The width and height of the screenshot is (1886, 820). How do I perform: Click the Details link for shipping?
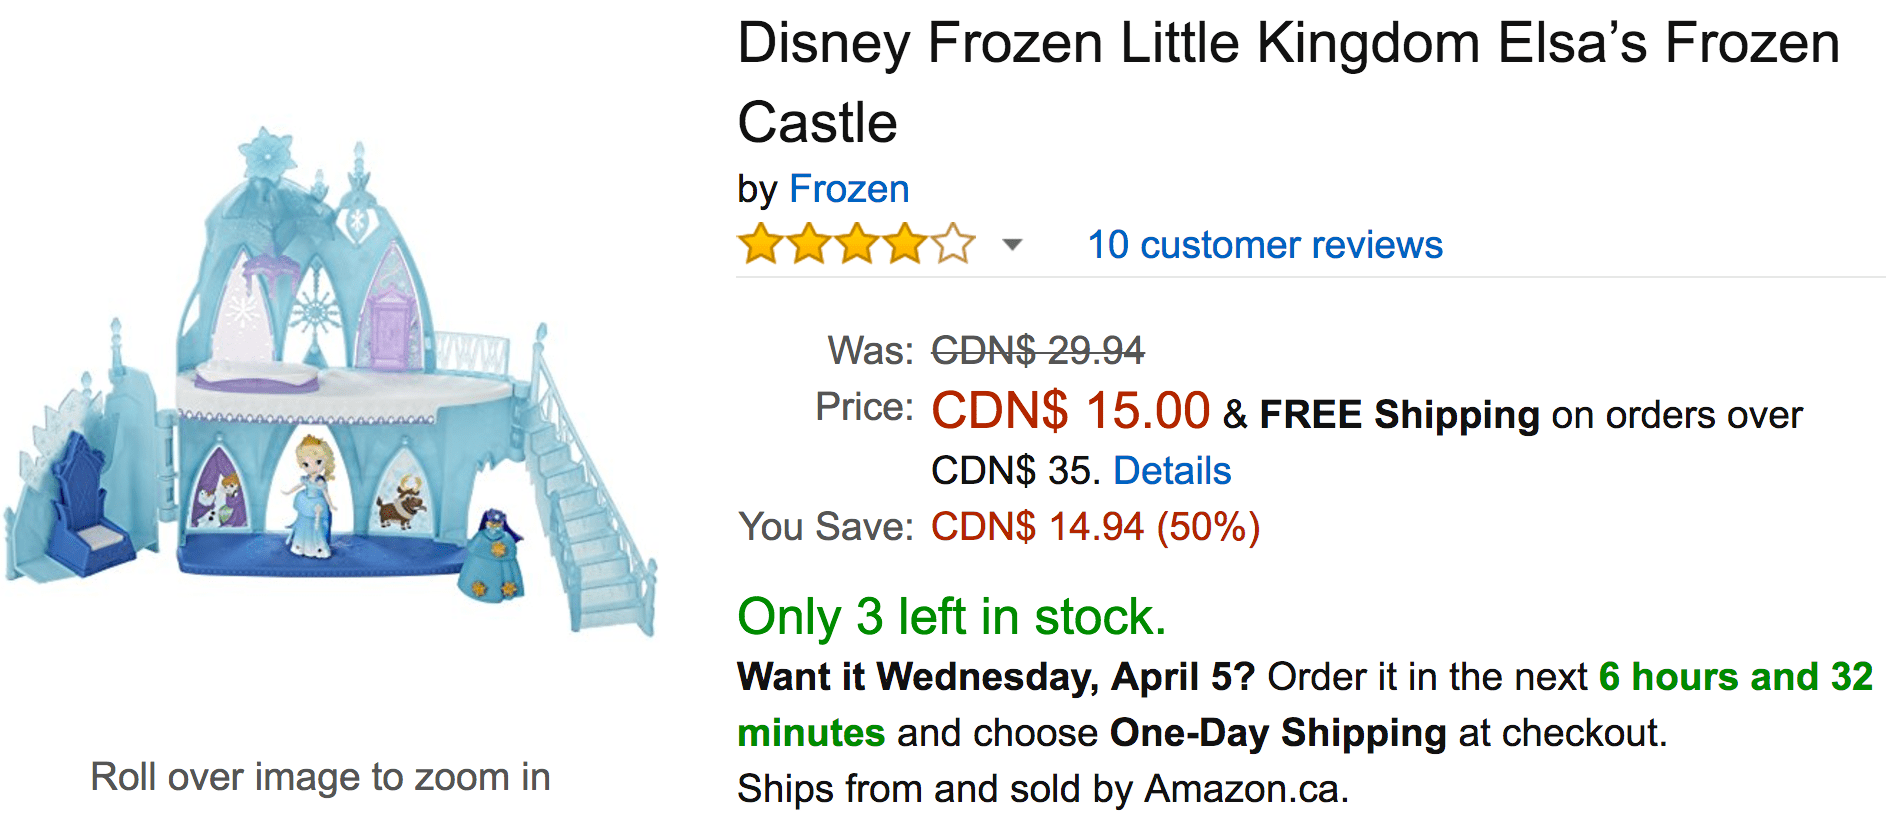(1172, 471)
